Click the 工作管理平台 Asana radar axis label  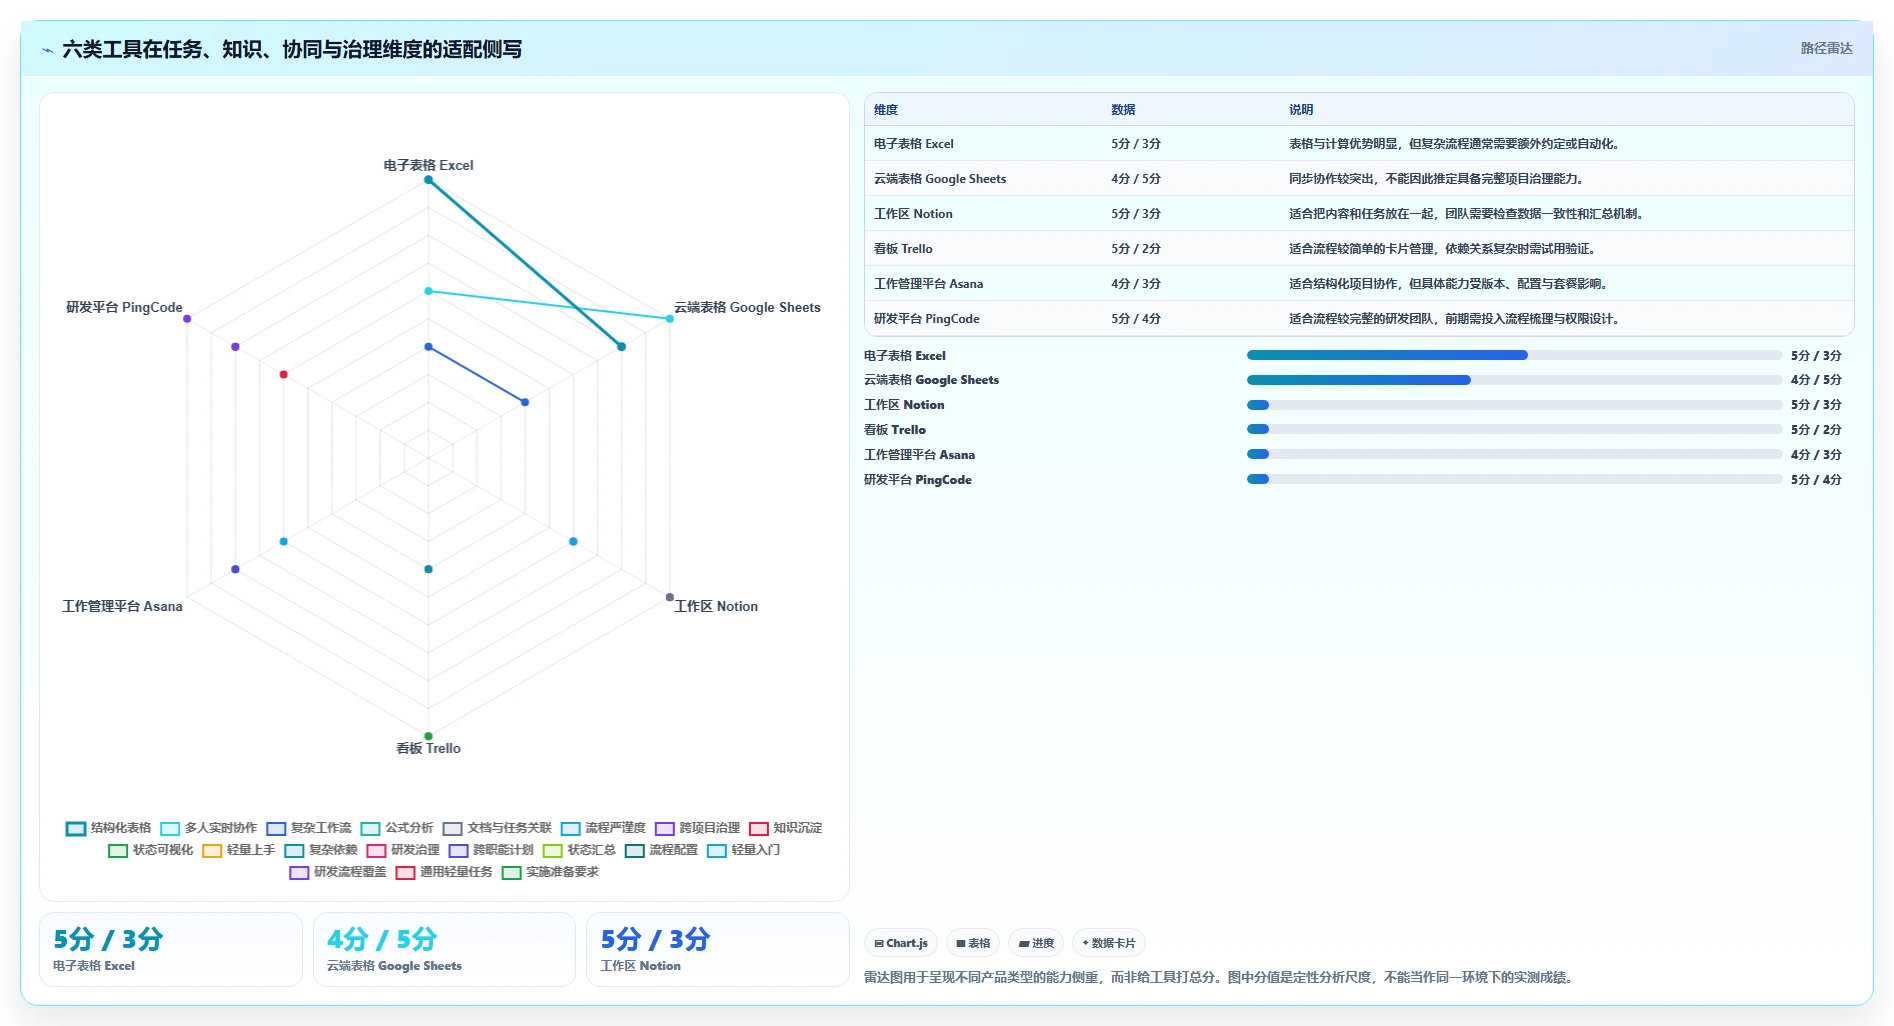pos(122,606)
